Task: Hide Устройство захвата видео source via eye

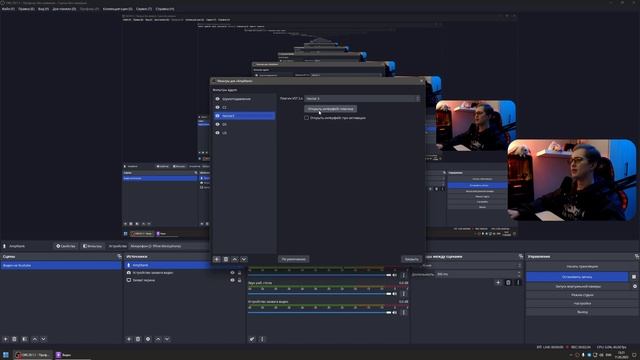Action: 233,273
